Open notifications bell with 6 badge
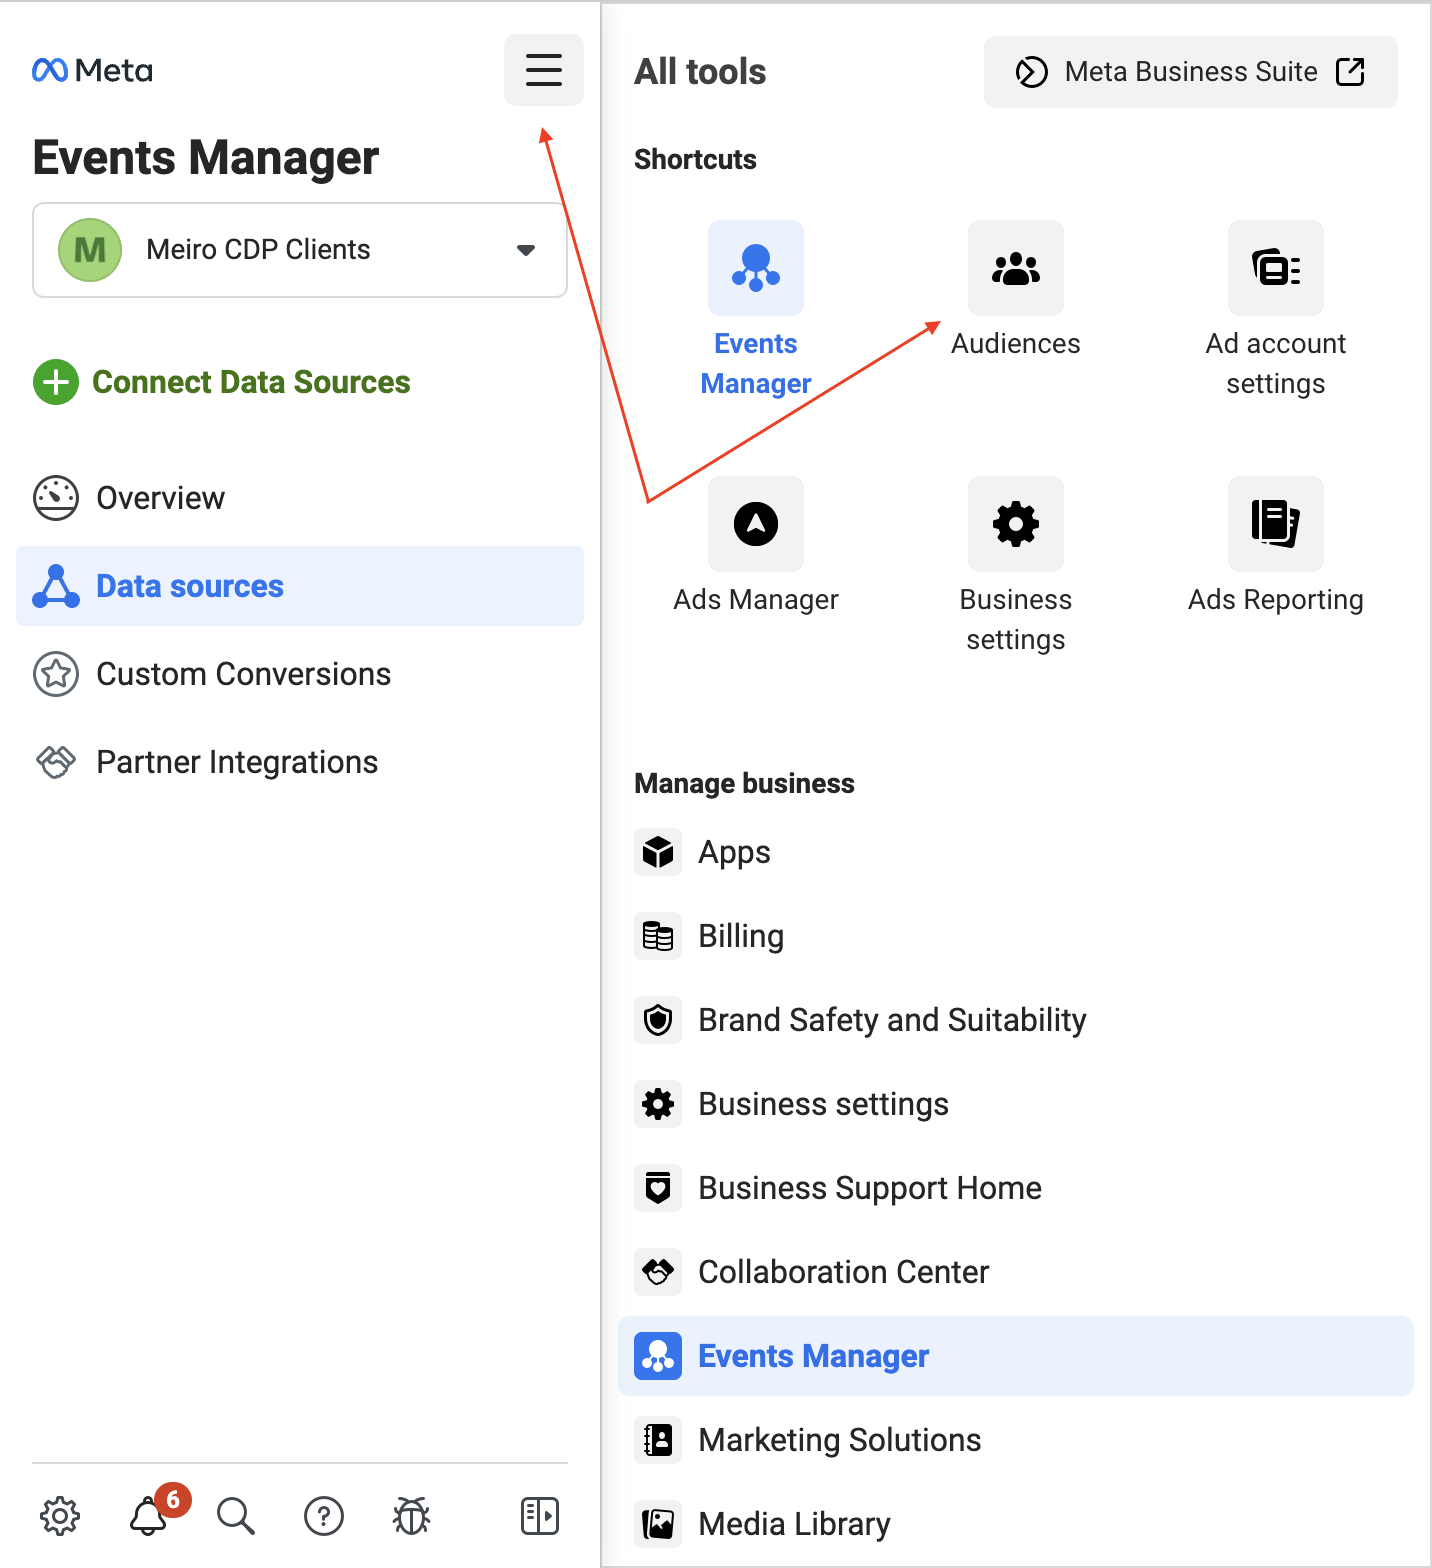Viewport: 1432px width, 1568px height. [149, 1516]
